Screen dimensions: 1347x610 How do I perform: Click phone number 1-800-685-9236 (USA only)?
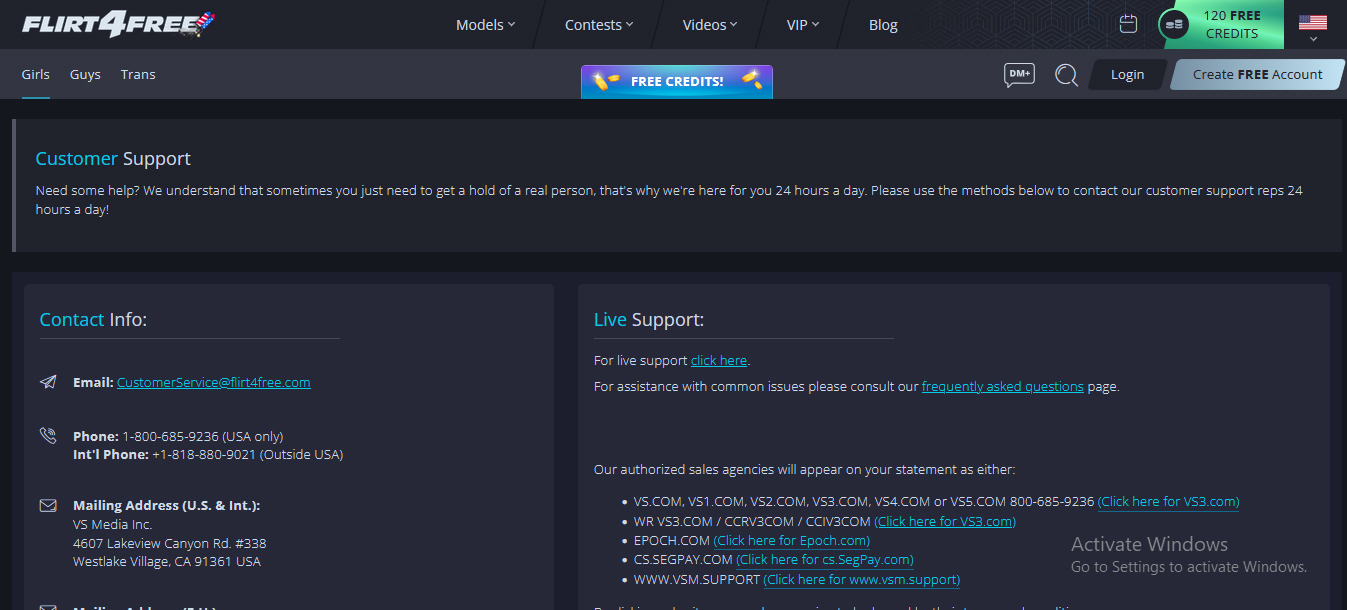(x=203, y=436)
